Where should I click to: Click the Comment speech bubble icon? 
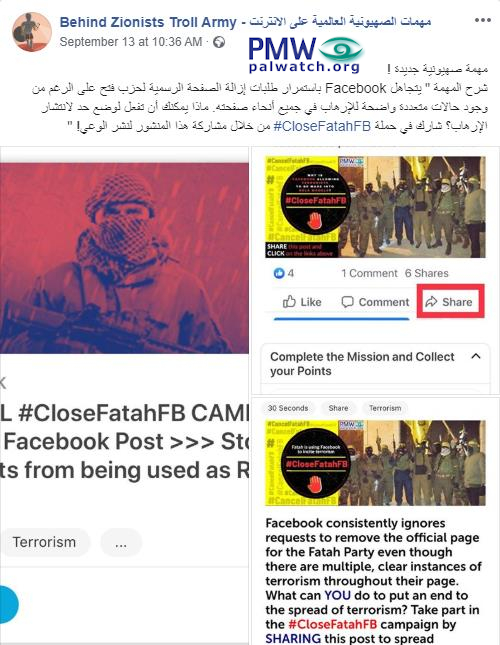347,302
